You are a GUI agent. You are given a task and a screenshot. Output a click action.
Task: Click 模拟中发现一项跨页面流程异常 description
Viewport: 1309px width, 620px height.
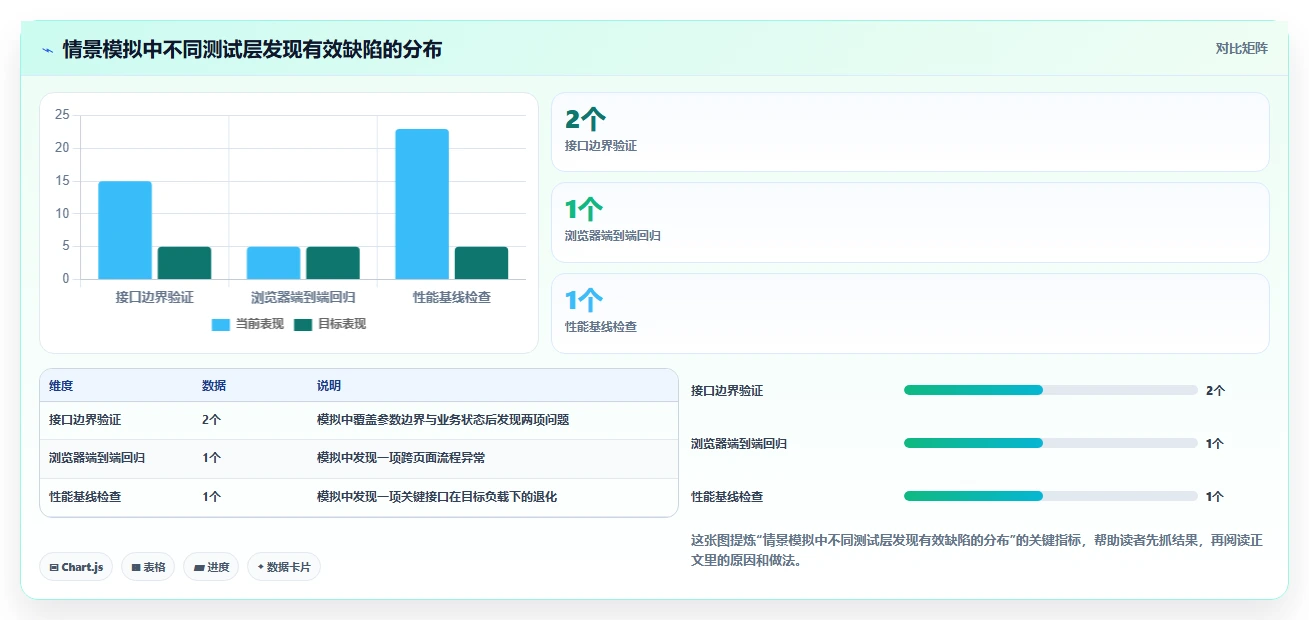coord(401,458)
